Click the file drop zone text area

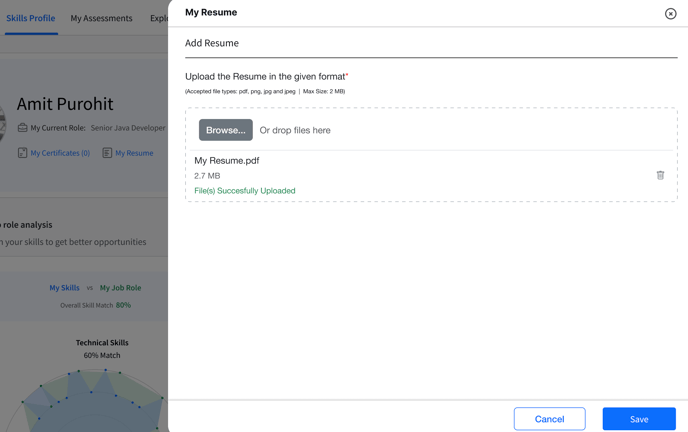click(295, 130)
